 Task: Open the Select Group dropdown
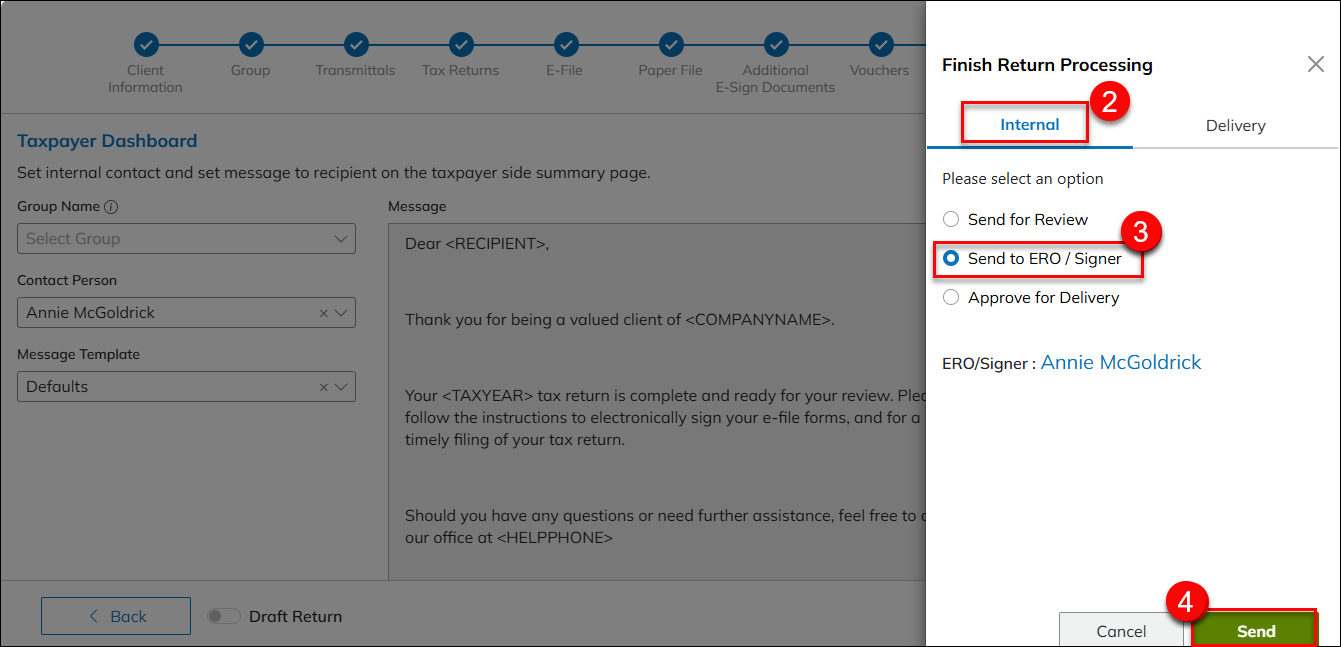186,239
